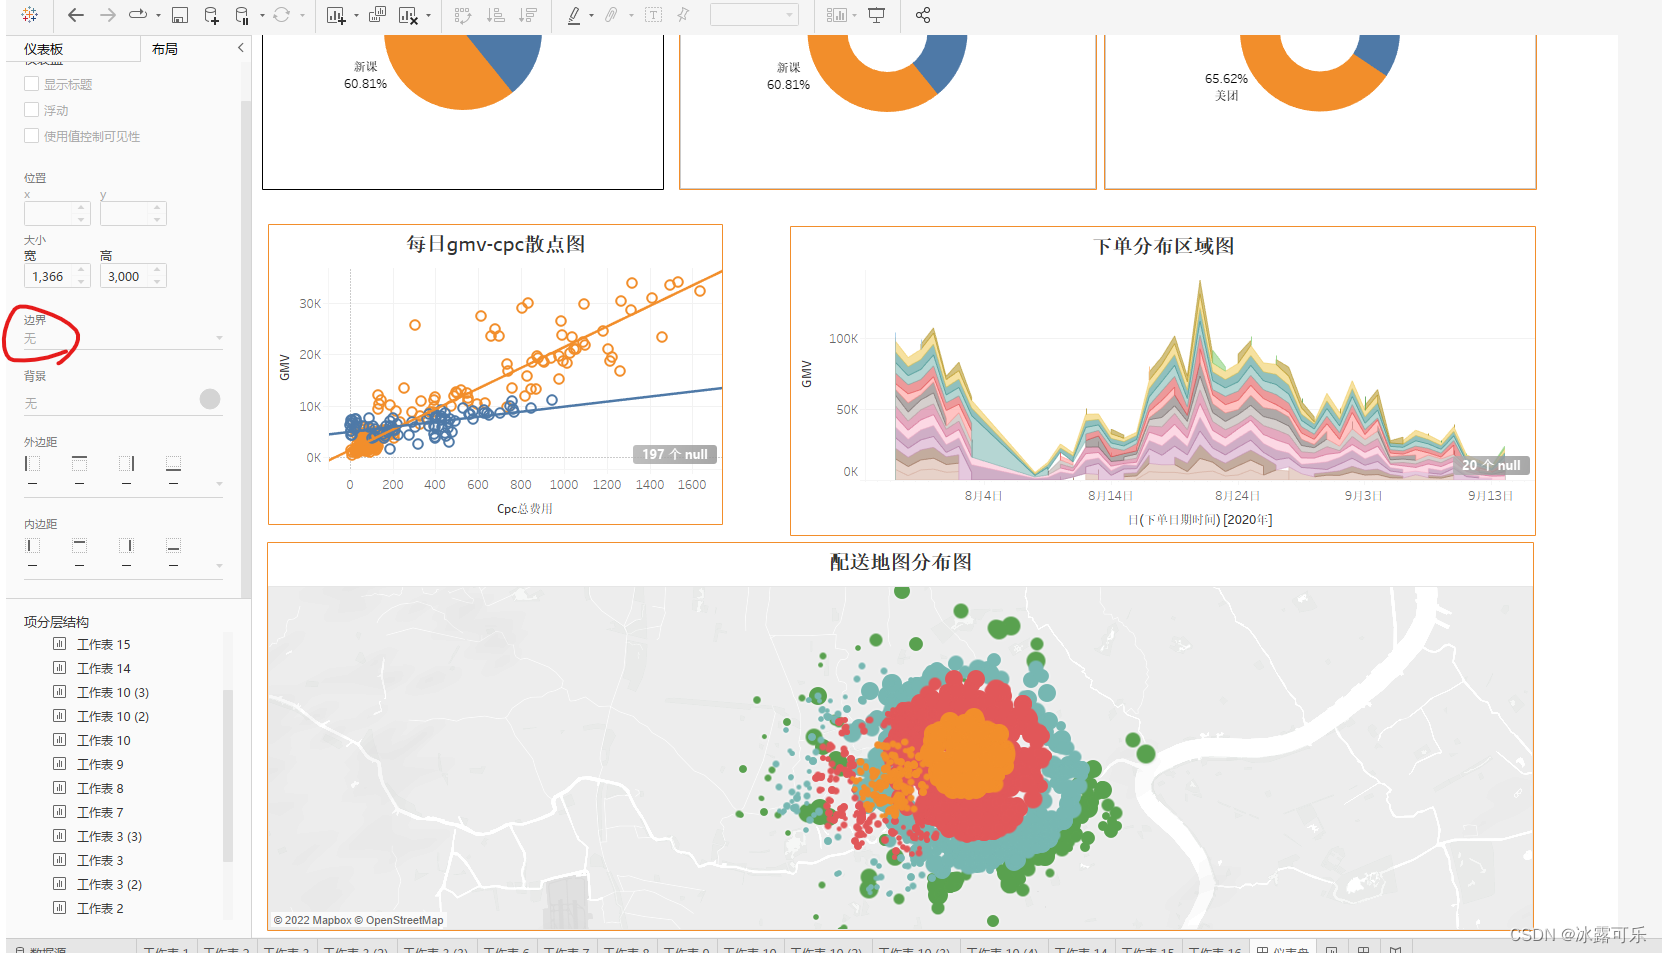1662x953 pixels.
Task: Click the Redo forward arrow
Action: point(107,15)
